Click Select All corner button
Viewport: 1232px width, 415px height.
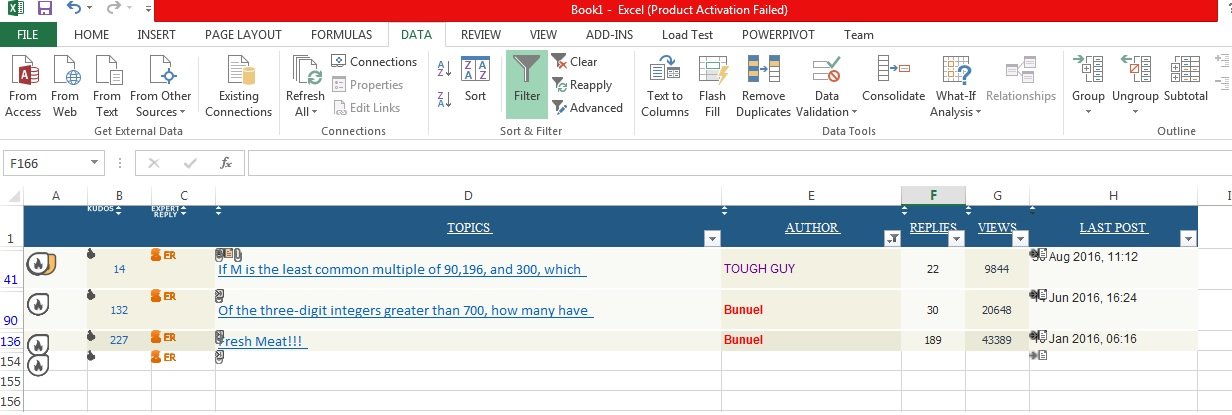[11, 195]
